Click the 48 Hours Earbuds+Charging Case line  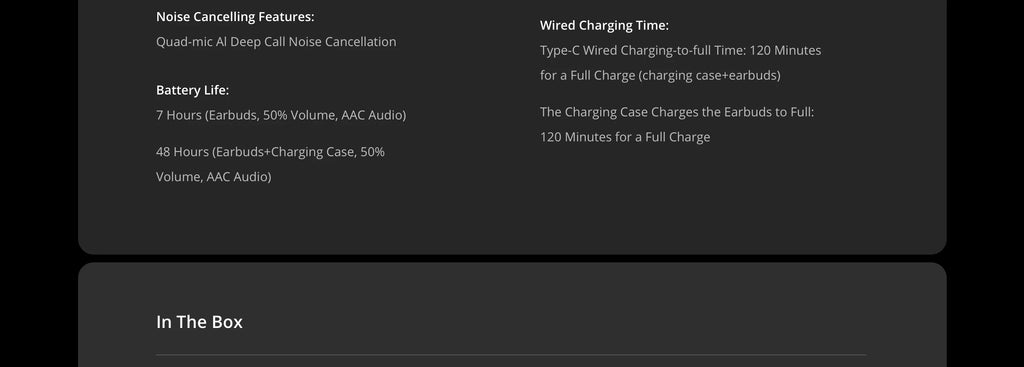click(x=270, y=152)
